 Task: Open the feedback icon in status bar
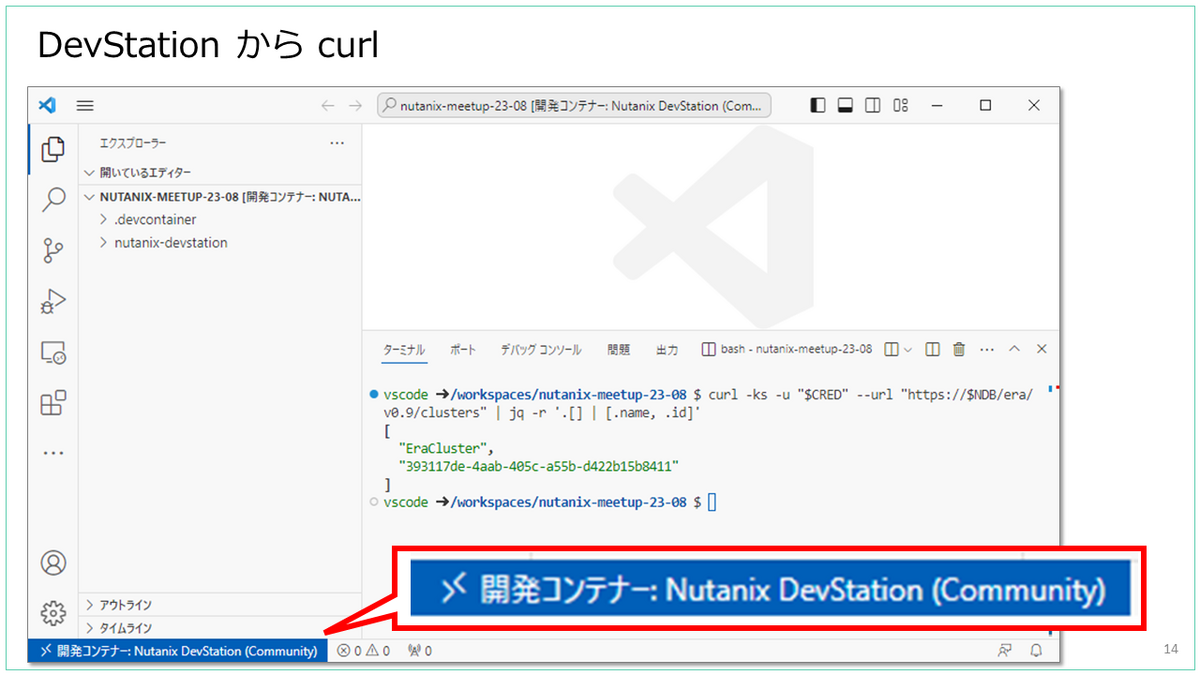(x=1005, y=651)
